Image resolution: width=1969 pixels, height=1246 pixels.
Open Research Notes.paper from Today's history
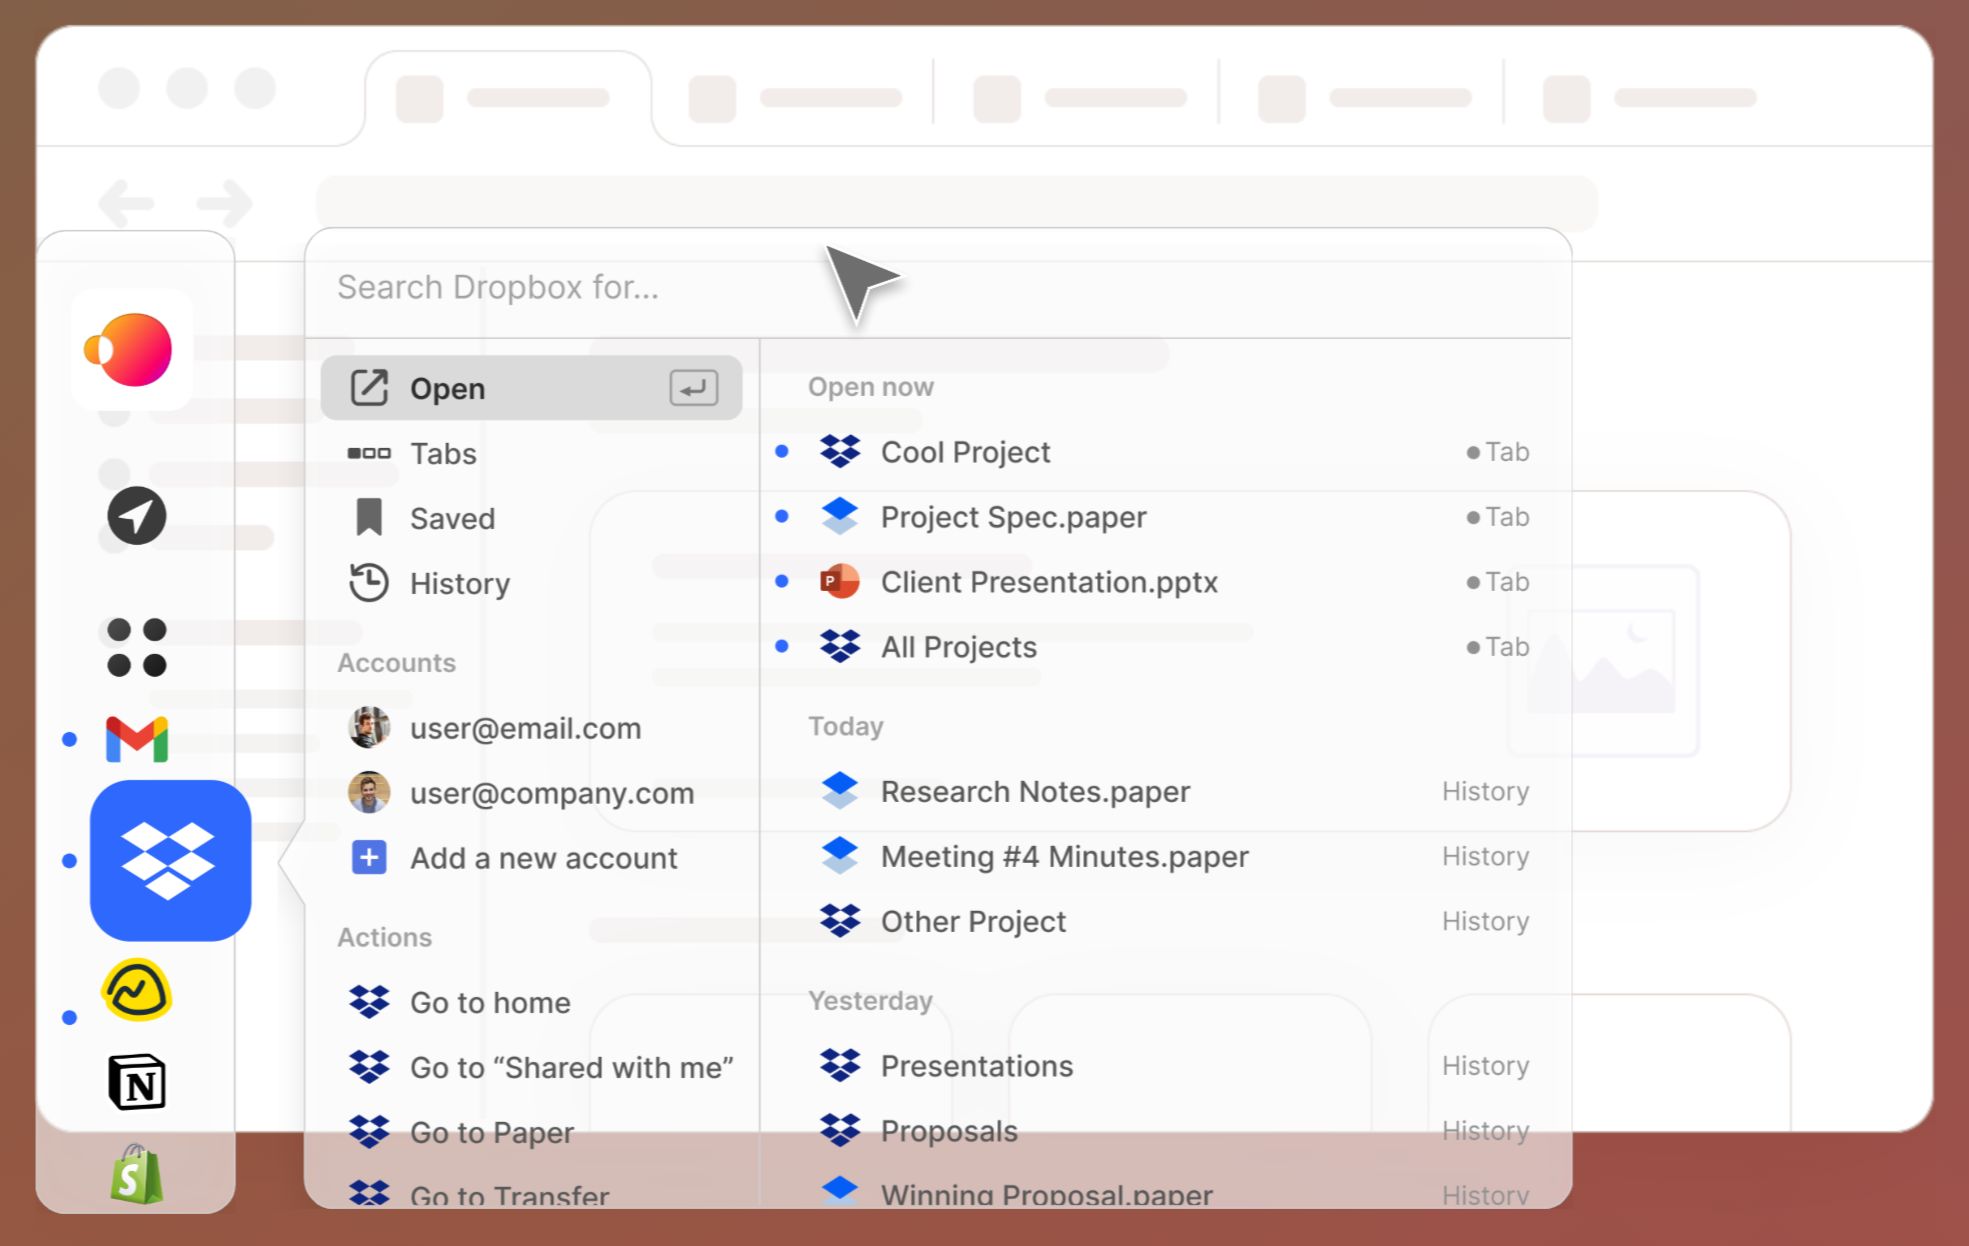pyautogui.click(x=1035, y=791)
